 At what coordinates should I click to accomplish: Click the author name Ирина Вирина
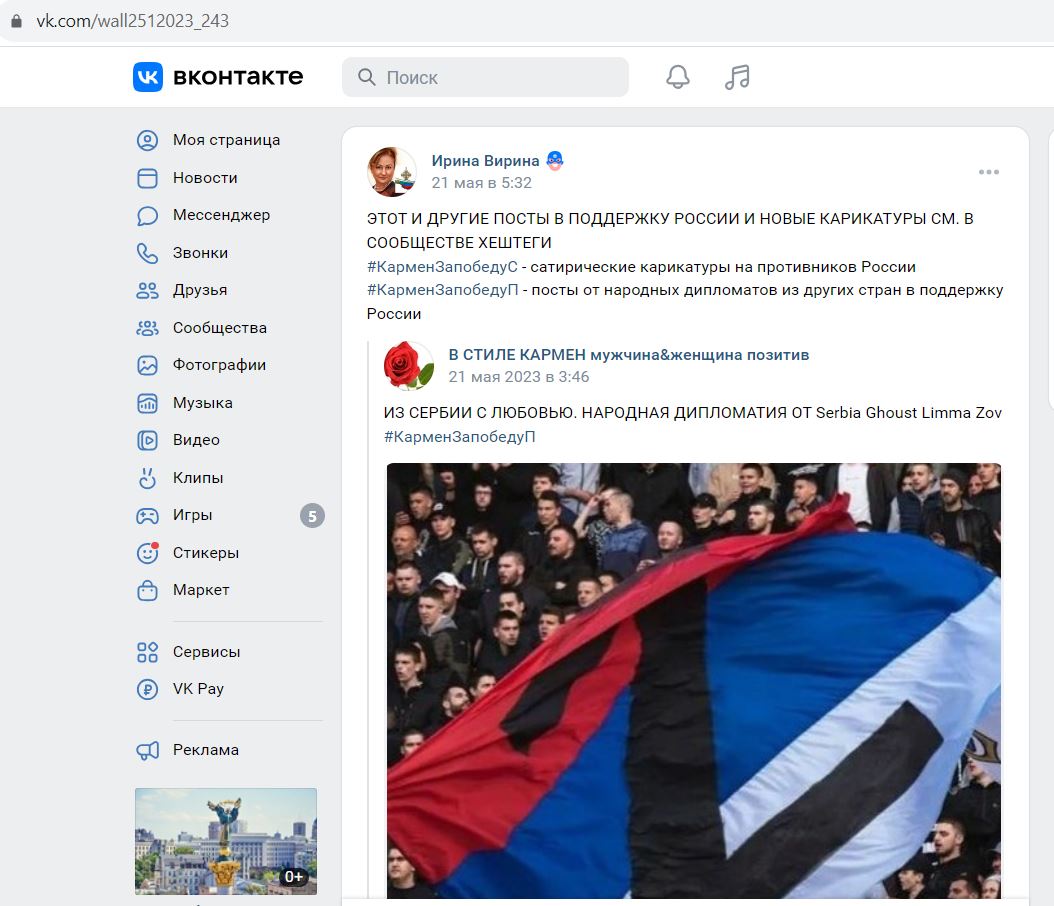tap(485, 161)
